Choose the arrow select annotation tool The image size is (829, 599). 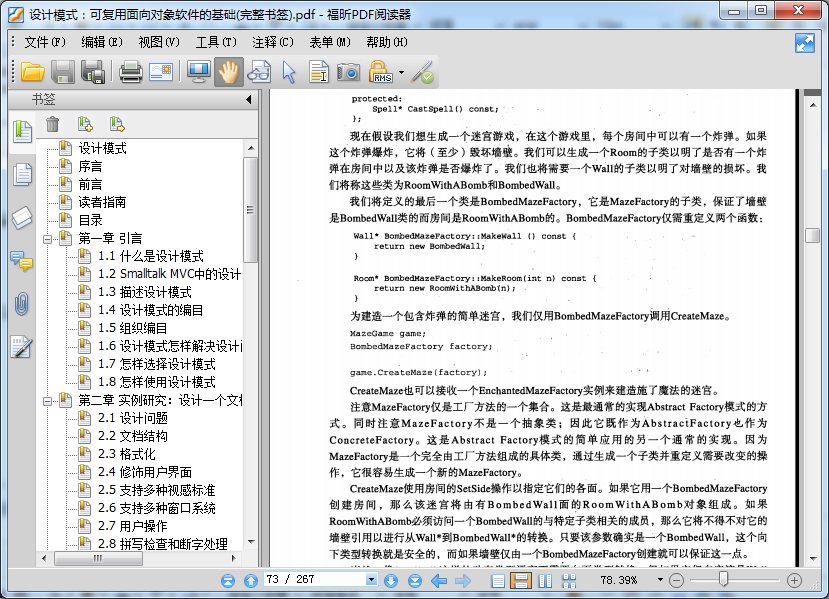point(289,72)
